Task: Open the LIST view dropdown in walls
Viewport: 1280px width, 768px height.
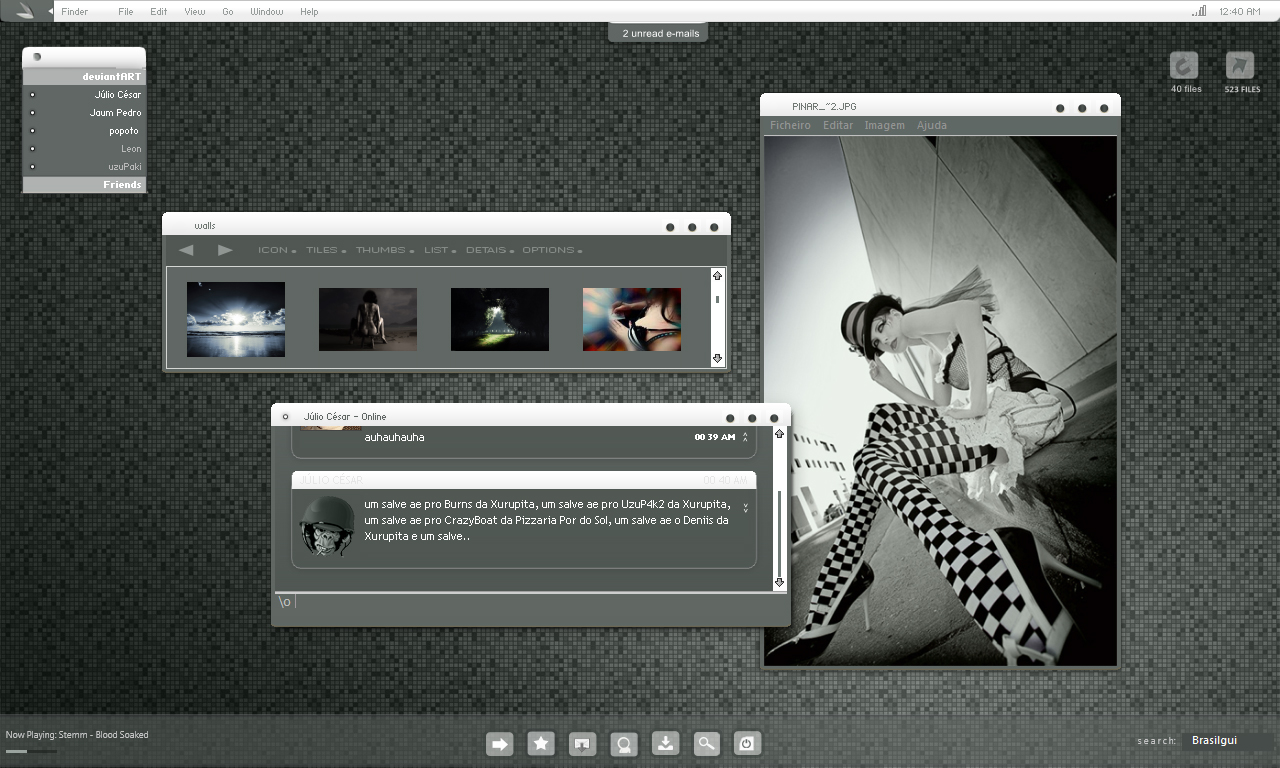Action: tap(440, 250)
